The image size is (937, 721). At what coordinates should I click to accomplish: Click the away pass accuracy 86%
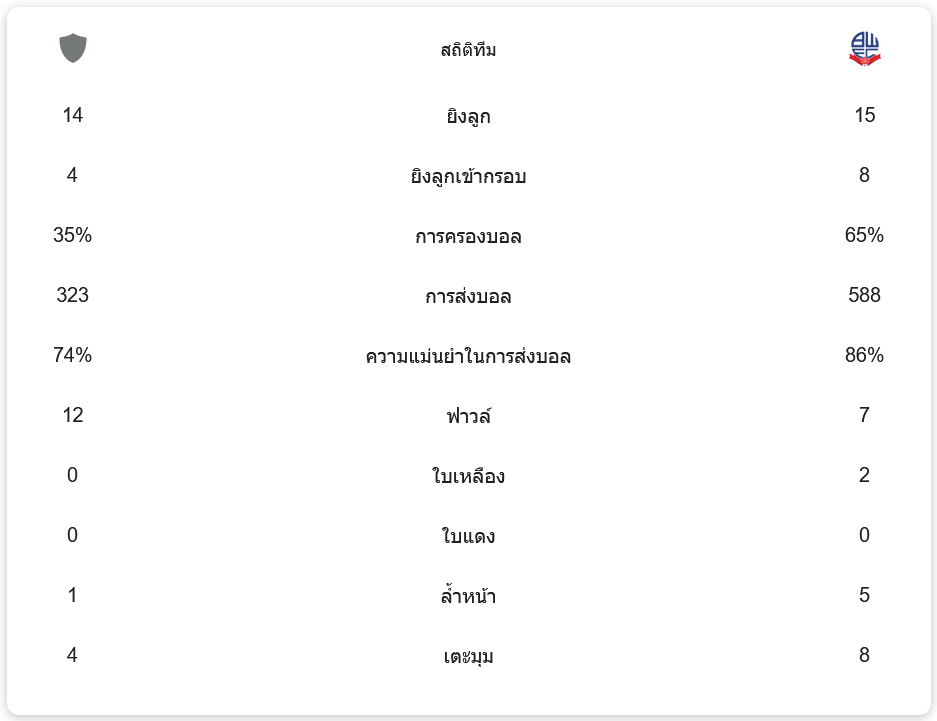click(x=864, y=356)
